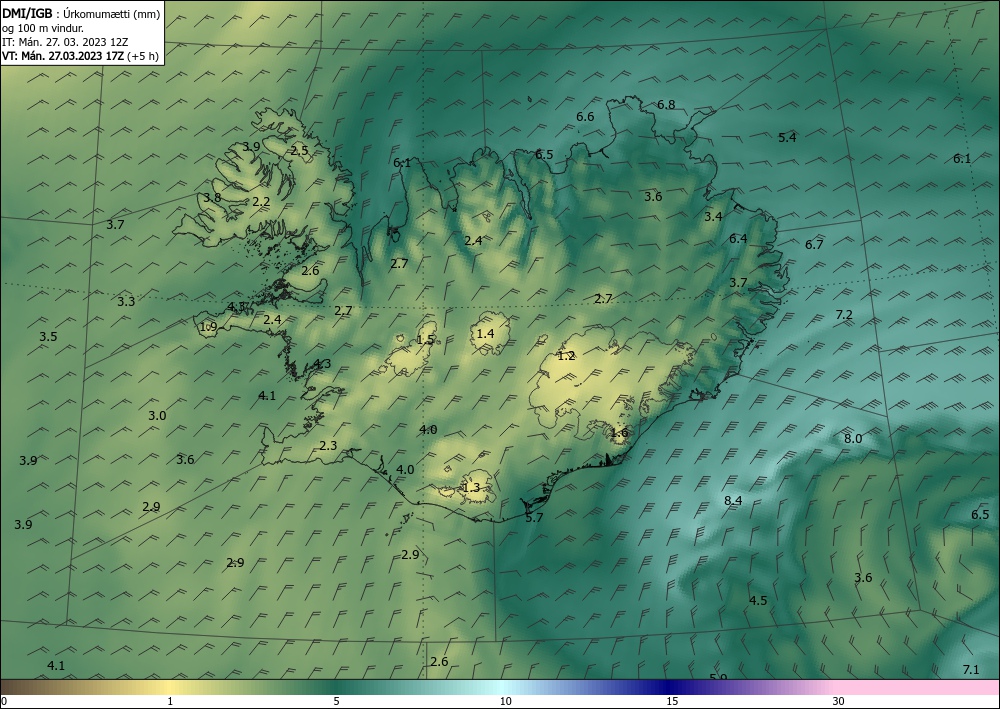Click the 6.8 value on the map

click(666, 105)
